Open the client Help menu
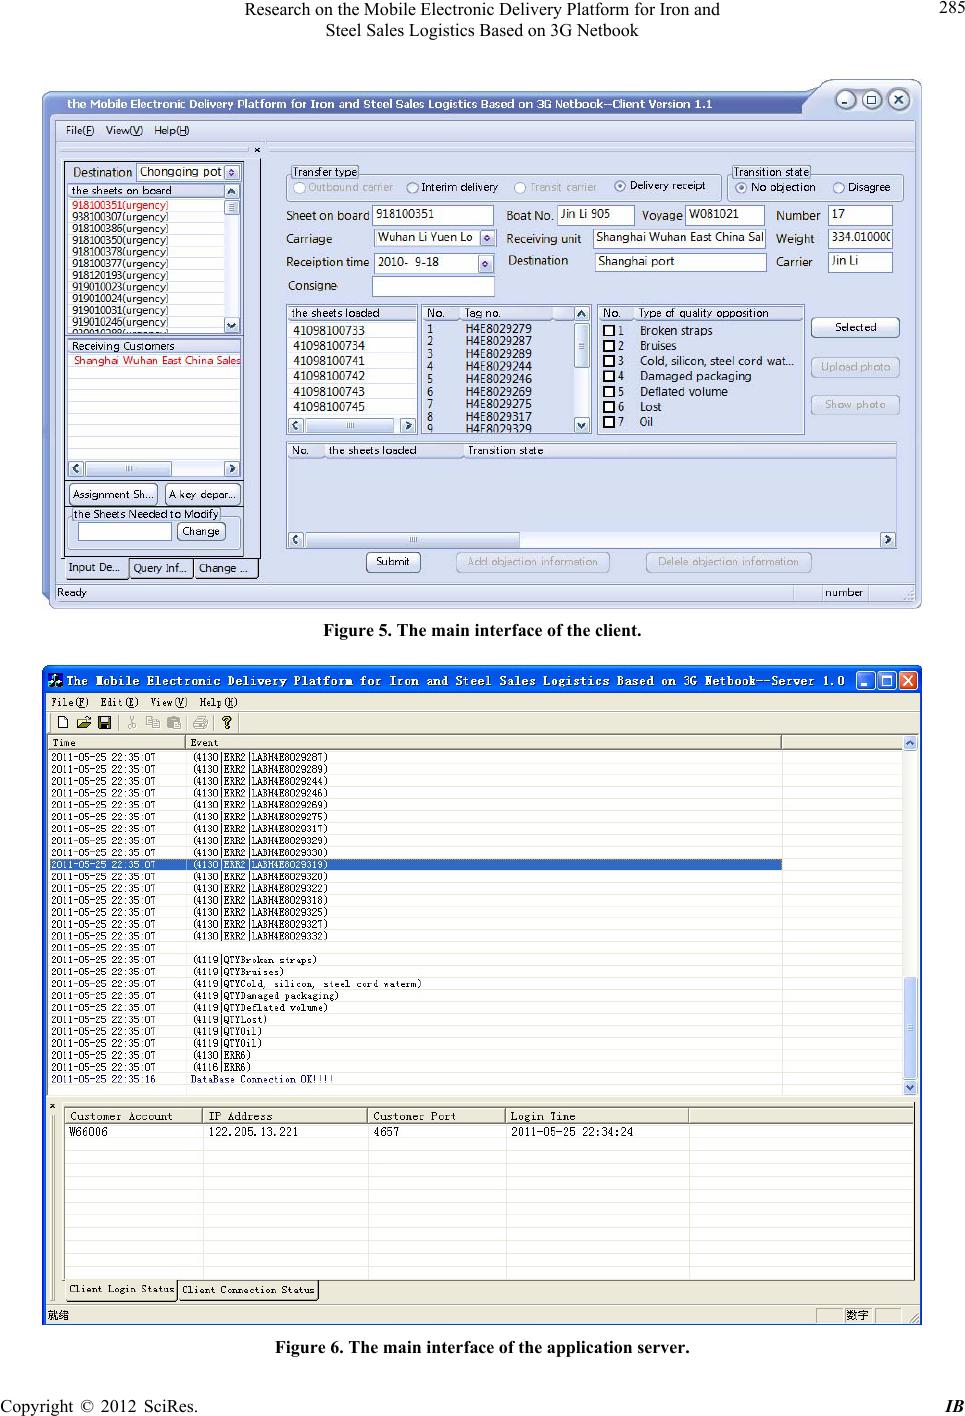The width and height of the screenshot is (965, 1416). pyautogui.click(x=172, y=131)
